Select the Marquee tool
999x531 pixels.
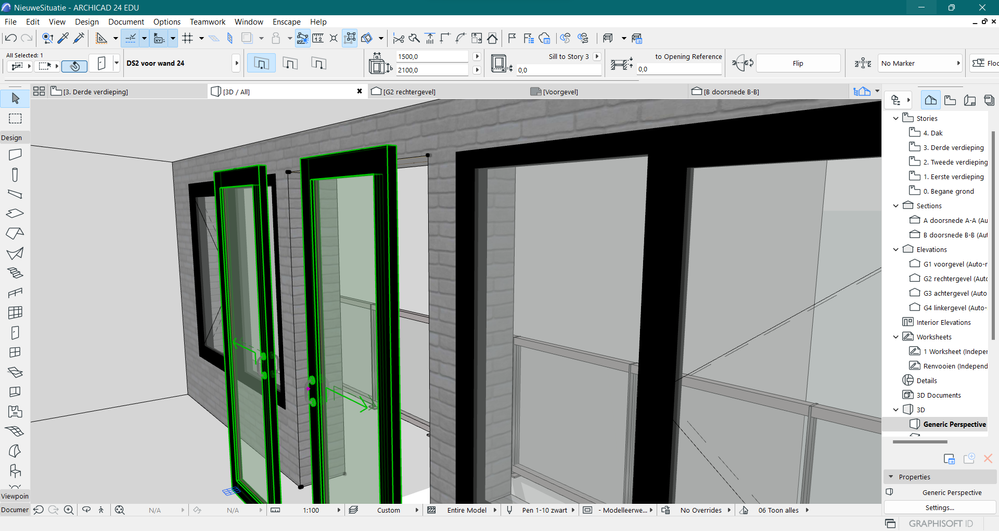(x=15, y=119)
